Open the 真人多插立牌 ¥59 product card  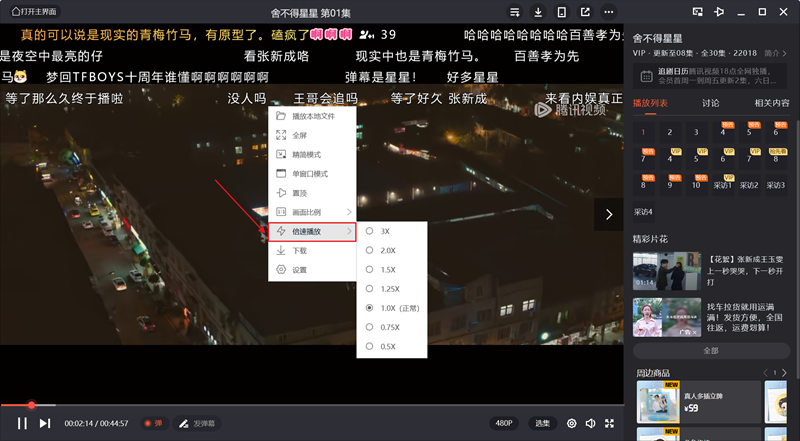[x=698, y=402]
